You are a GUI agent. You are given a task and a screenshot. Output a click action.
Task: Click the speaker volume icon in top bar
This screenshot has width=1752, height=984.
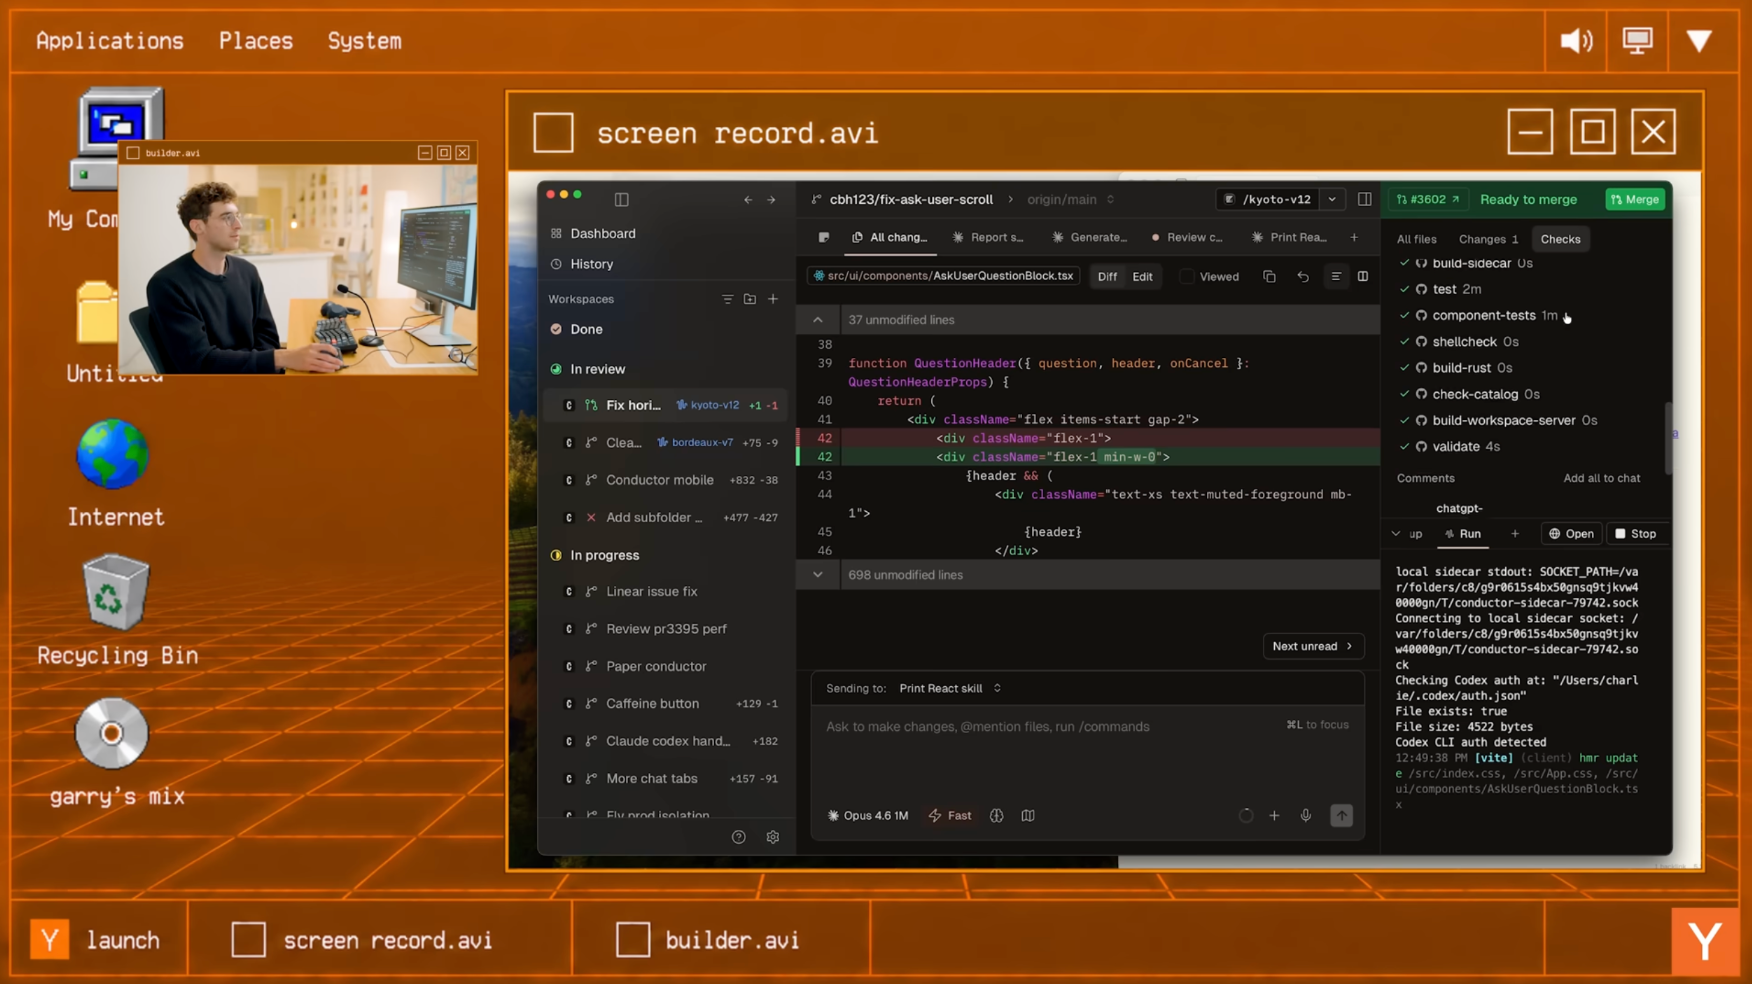1577,41
